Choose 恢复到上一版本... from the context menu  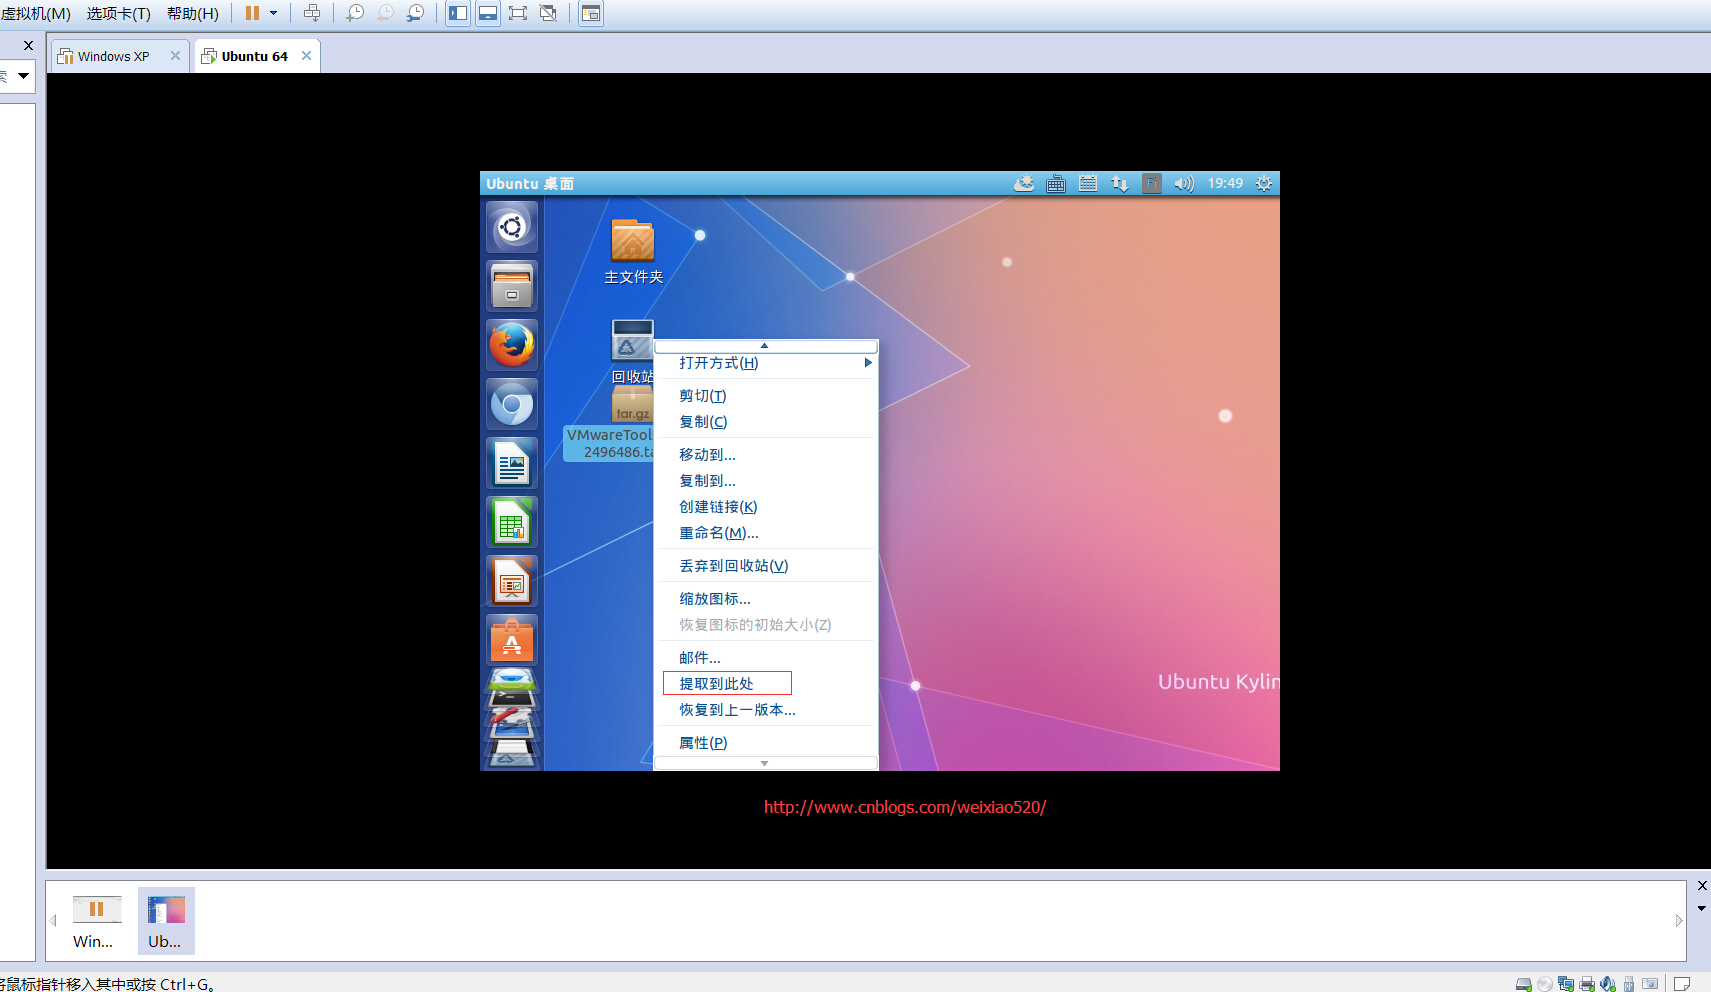766,710
